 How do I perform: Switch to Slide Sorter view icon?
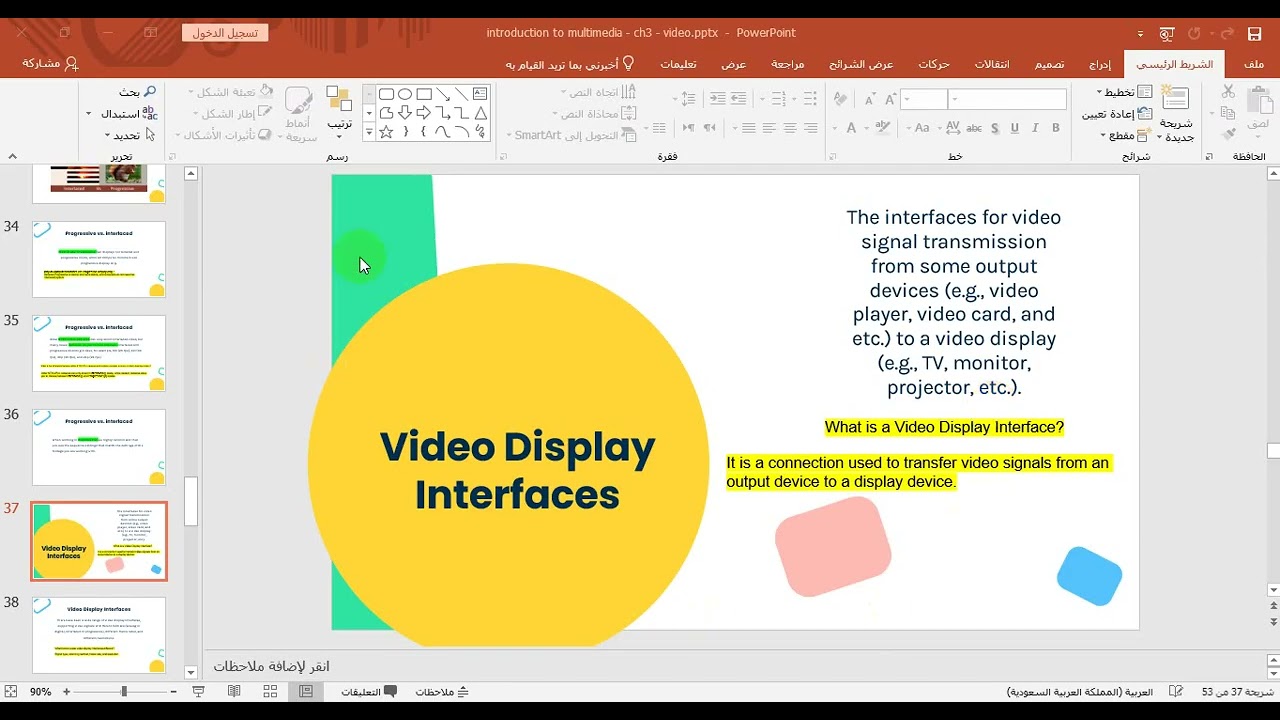pos(270,691)
